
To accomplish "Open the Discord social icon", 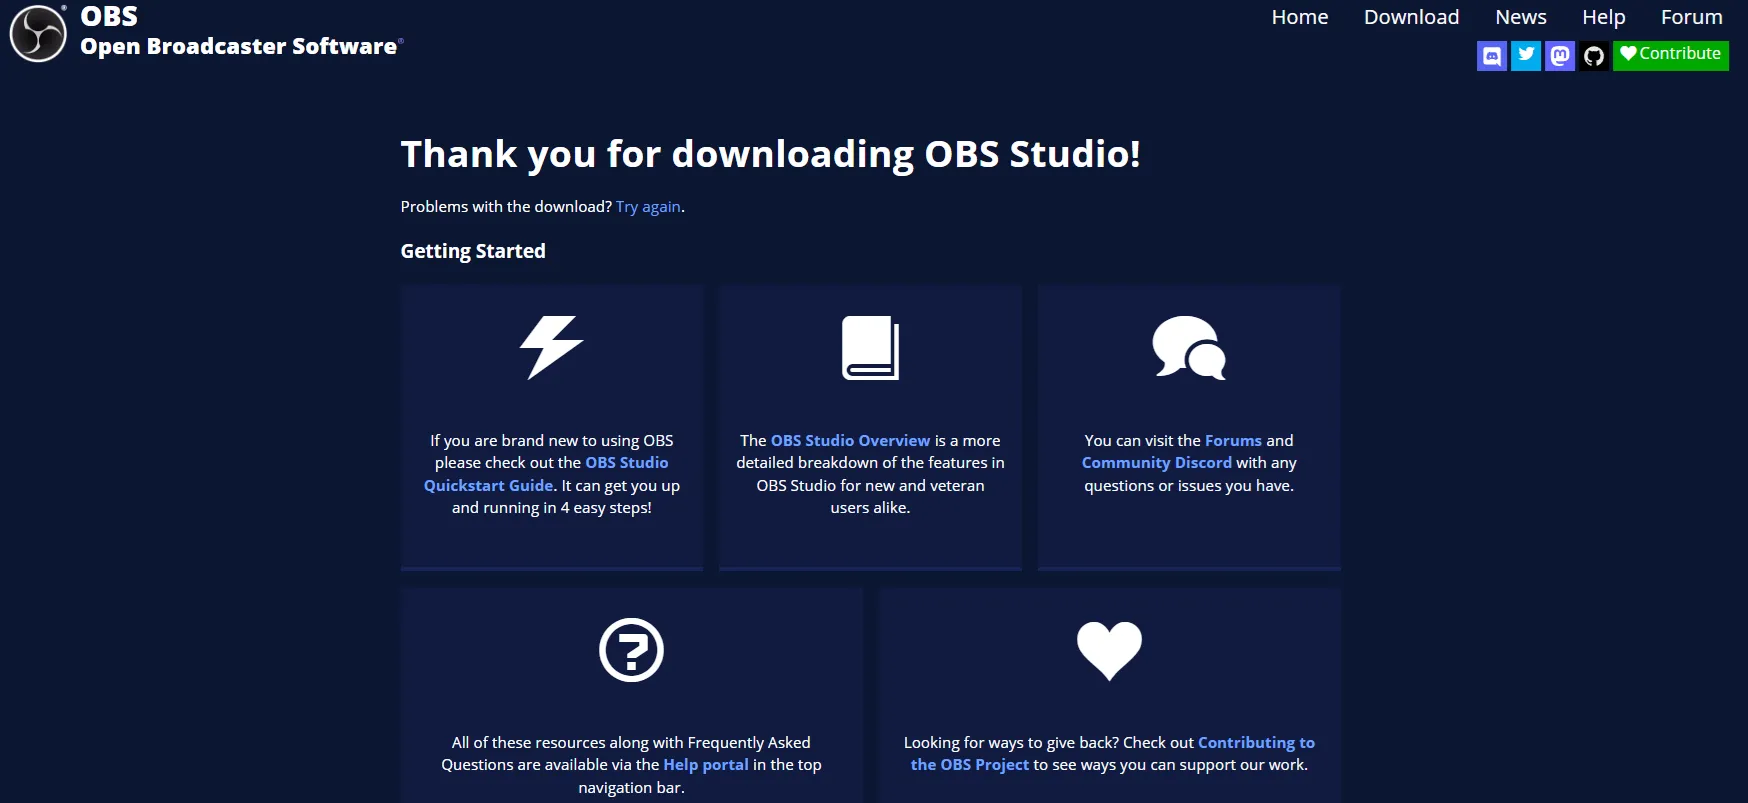I will point(1492,56).
